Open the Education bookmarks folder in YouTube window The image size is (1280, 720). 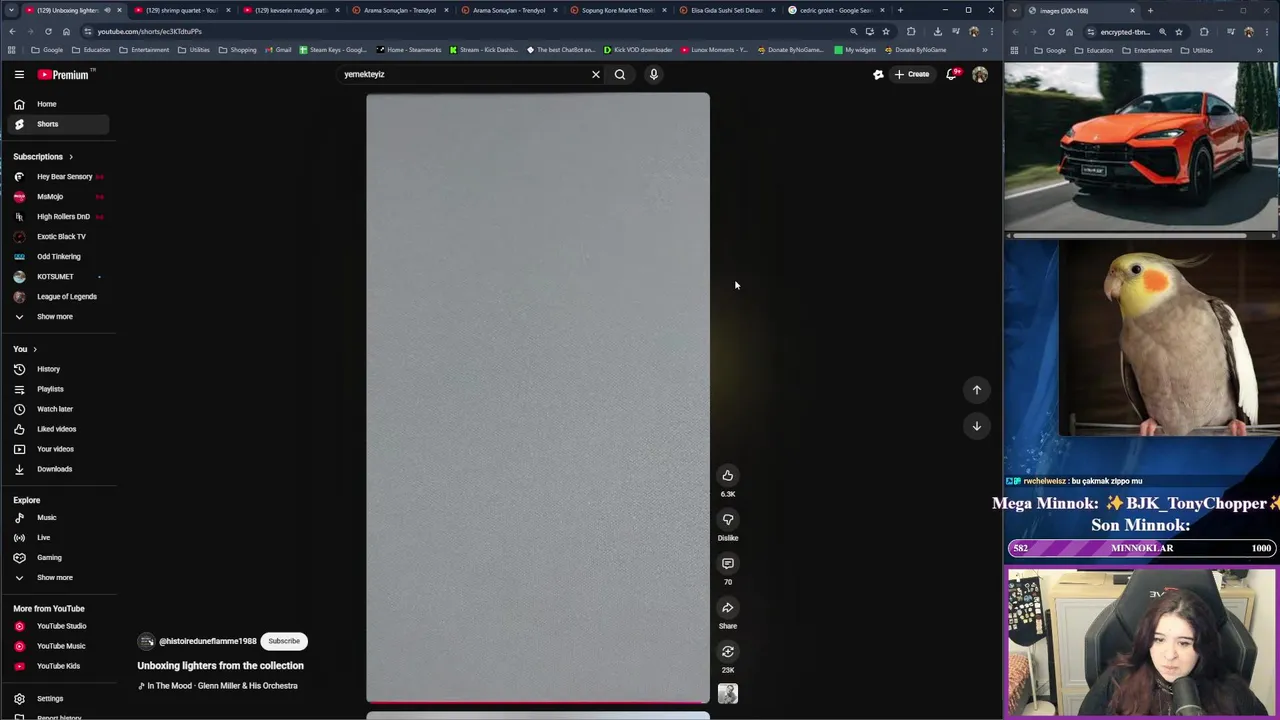tap(90, 50)
